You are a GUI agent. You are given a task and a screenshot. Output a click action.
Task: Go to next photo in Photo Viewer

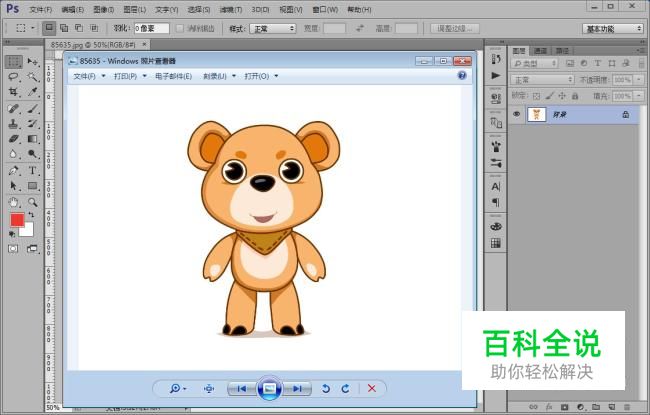point(297,389)
